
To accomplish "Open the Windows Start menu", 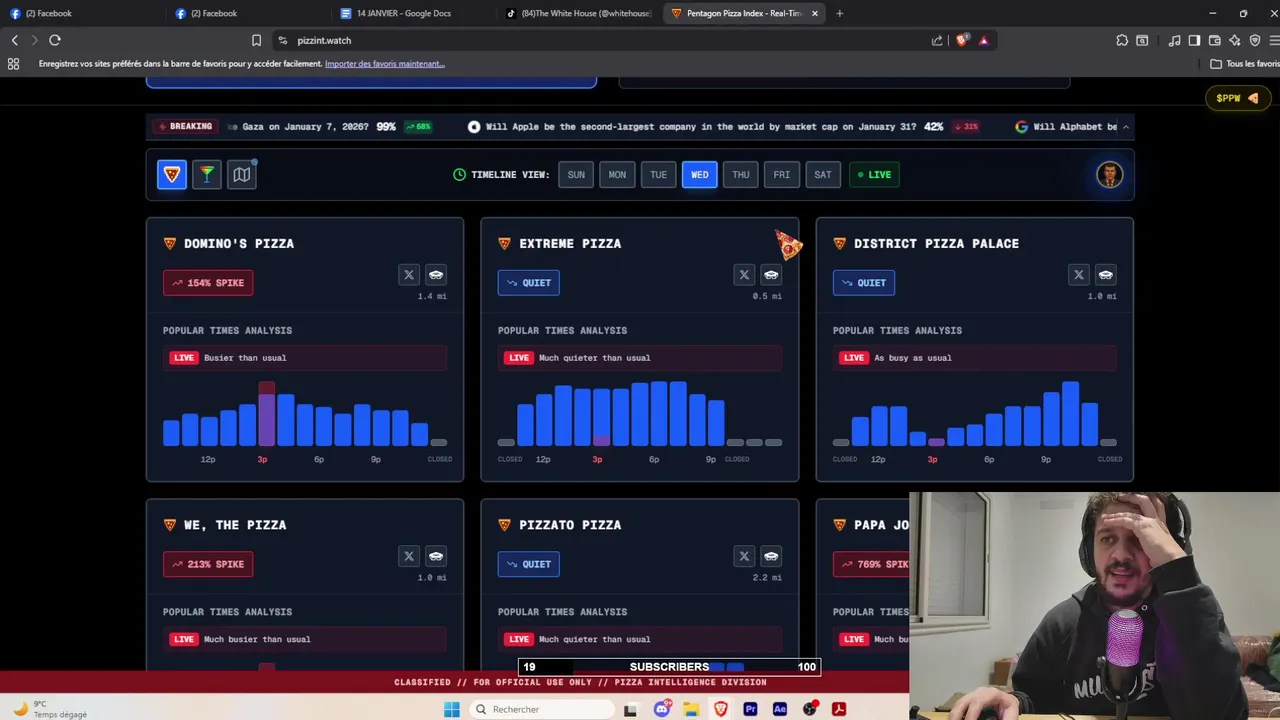I will [451, 709].
